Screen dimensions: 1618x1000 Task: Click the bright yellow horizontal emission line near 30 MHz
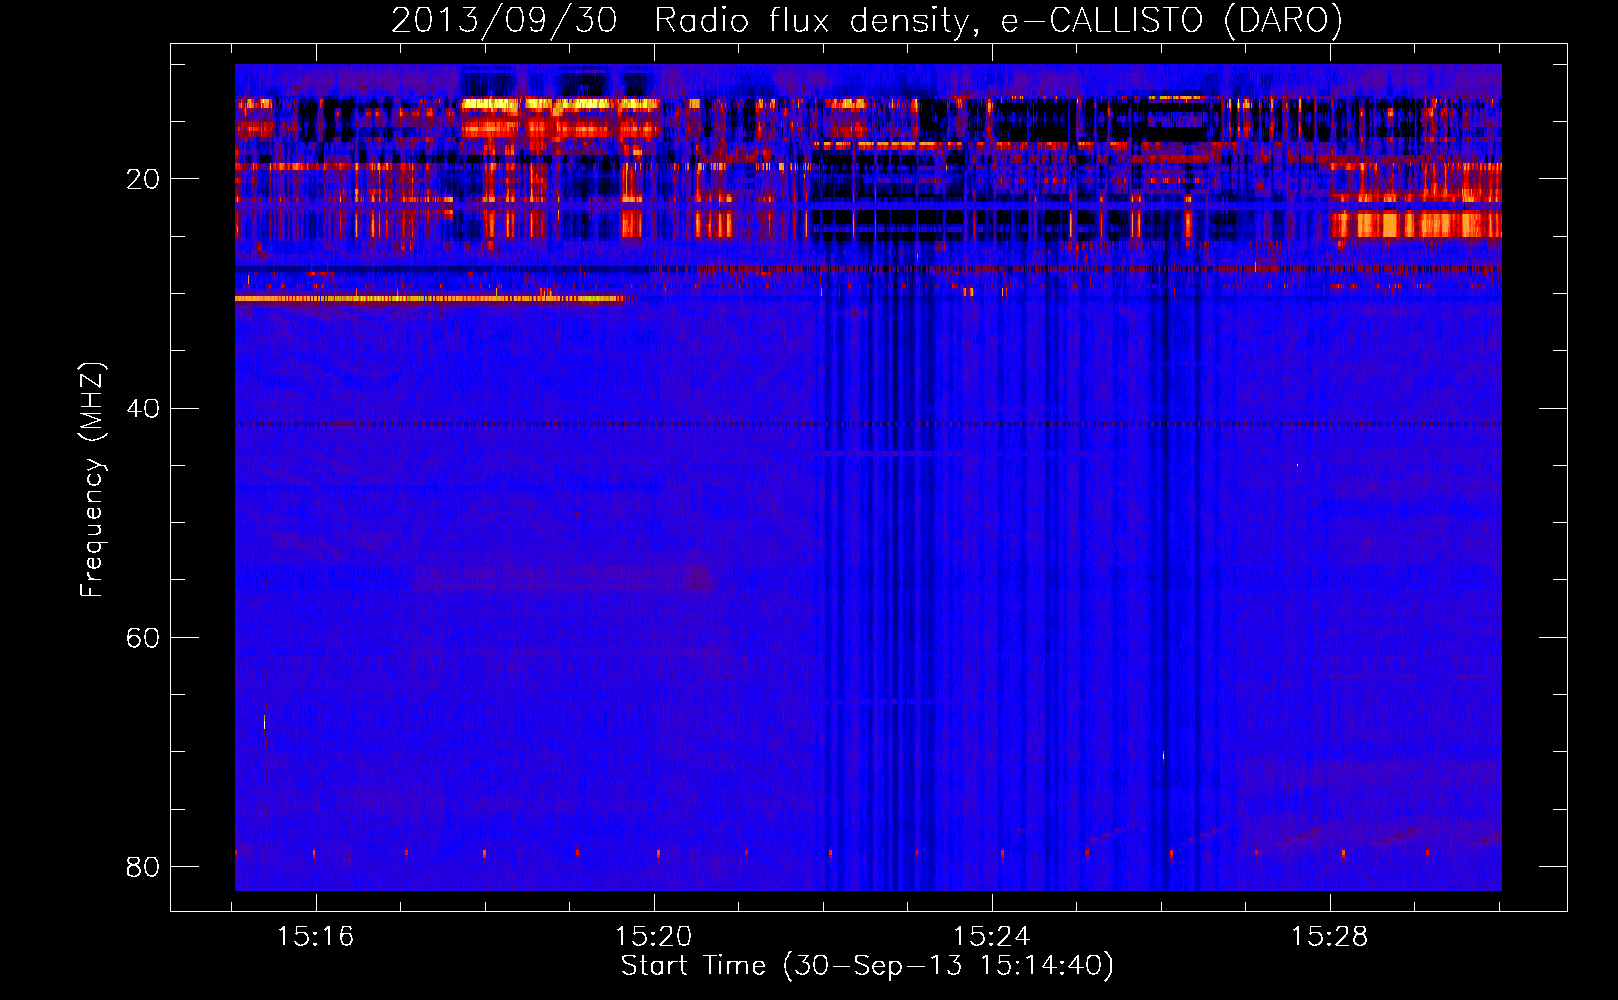click(x=429, y=298)
